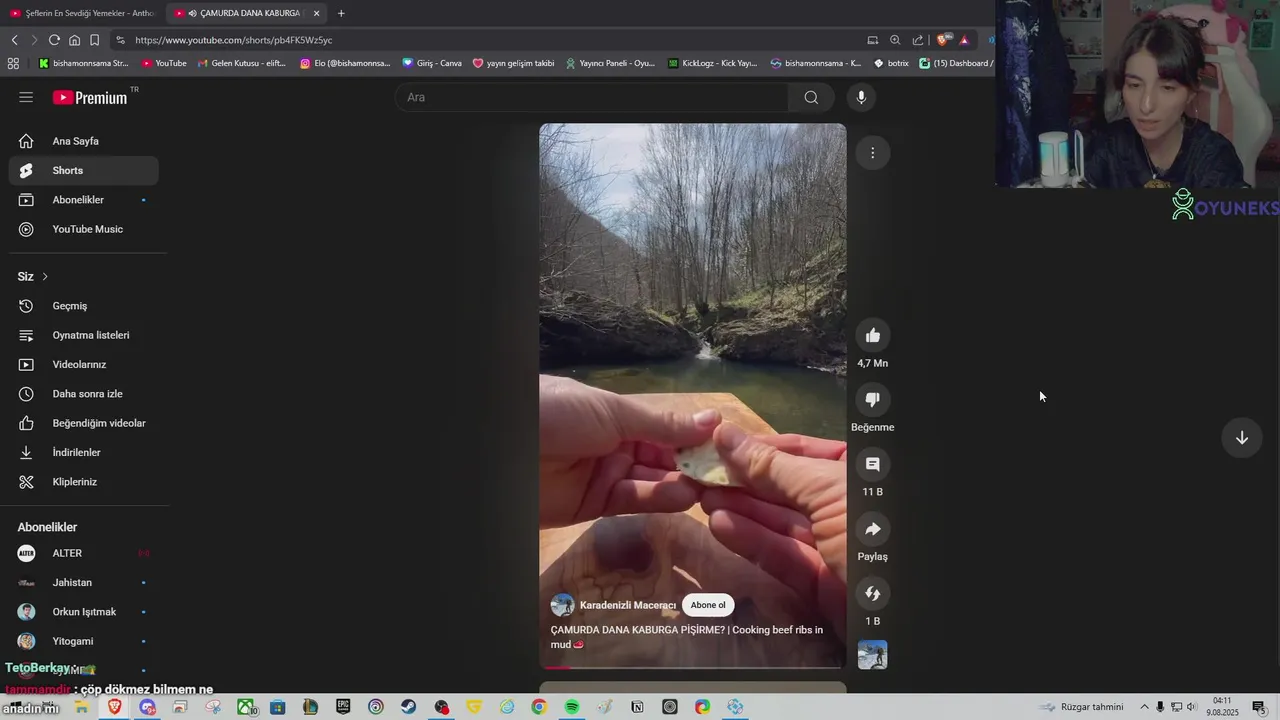Open site settings icon in address bar
Image resolution: width=1280 pixels, height=720 pixels.
click(x=120, y=40)
